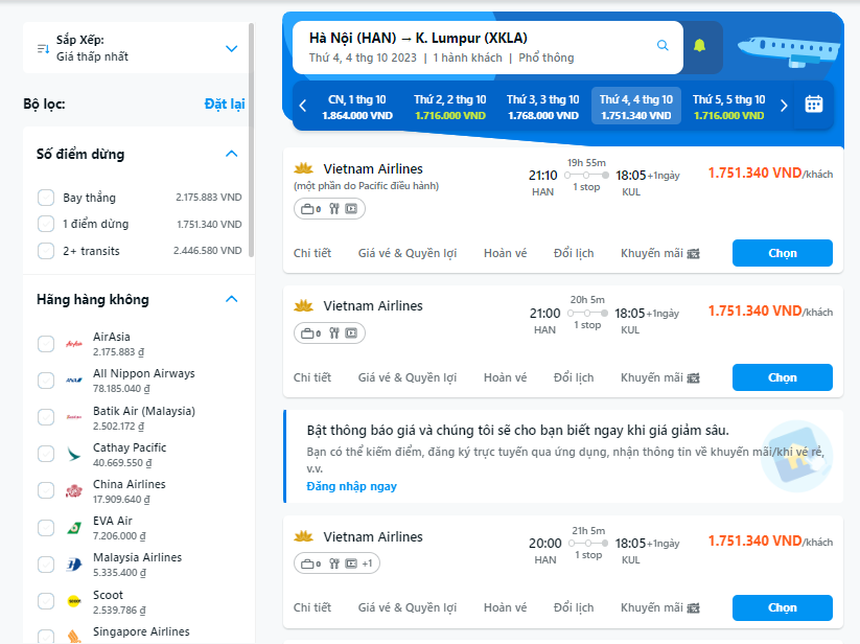This screenshot has height=644, width=860.
Task: Enable the Bay thẳng filter checkbox
Action: (45, 197)
